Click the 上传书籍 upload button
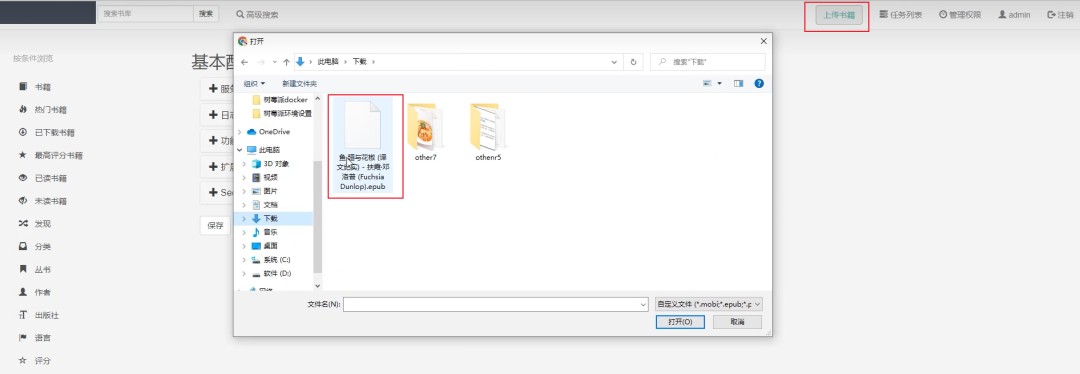 839,15
